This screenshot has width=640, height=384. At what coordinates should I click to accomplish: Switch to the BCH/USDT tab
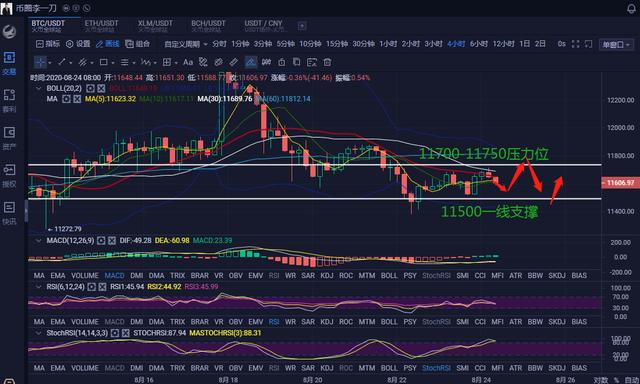(208, 26)
